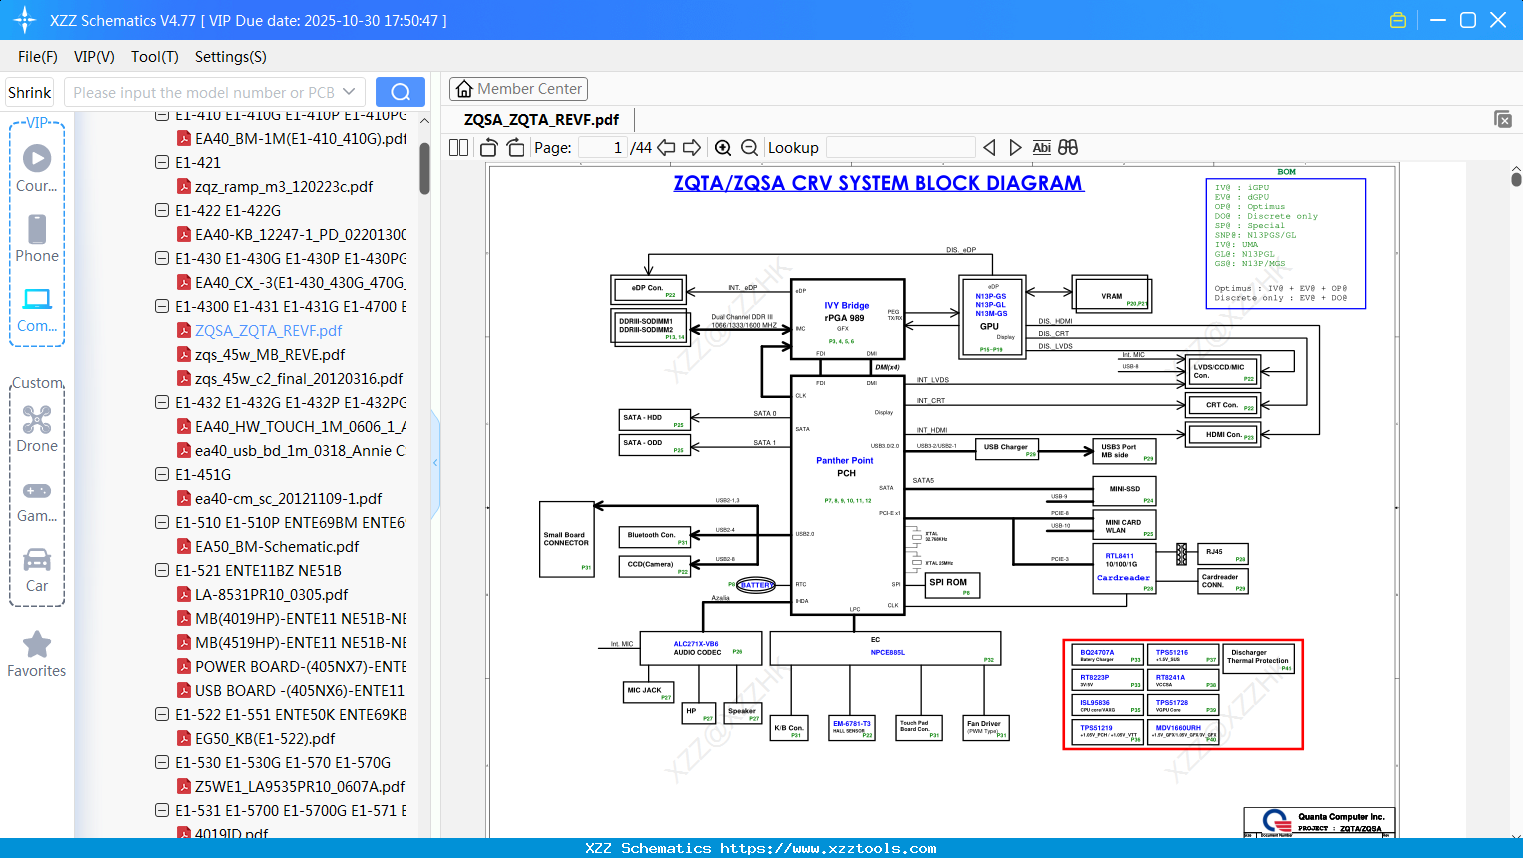Open Member Center
This screenshot has height=858, width=1523.
(518, 89)
